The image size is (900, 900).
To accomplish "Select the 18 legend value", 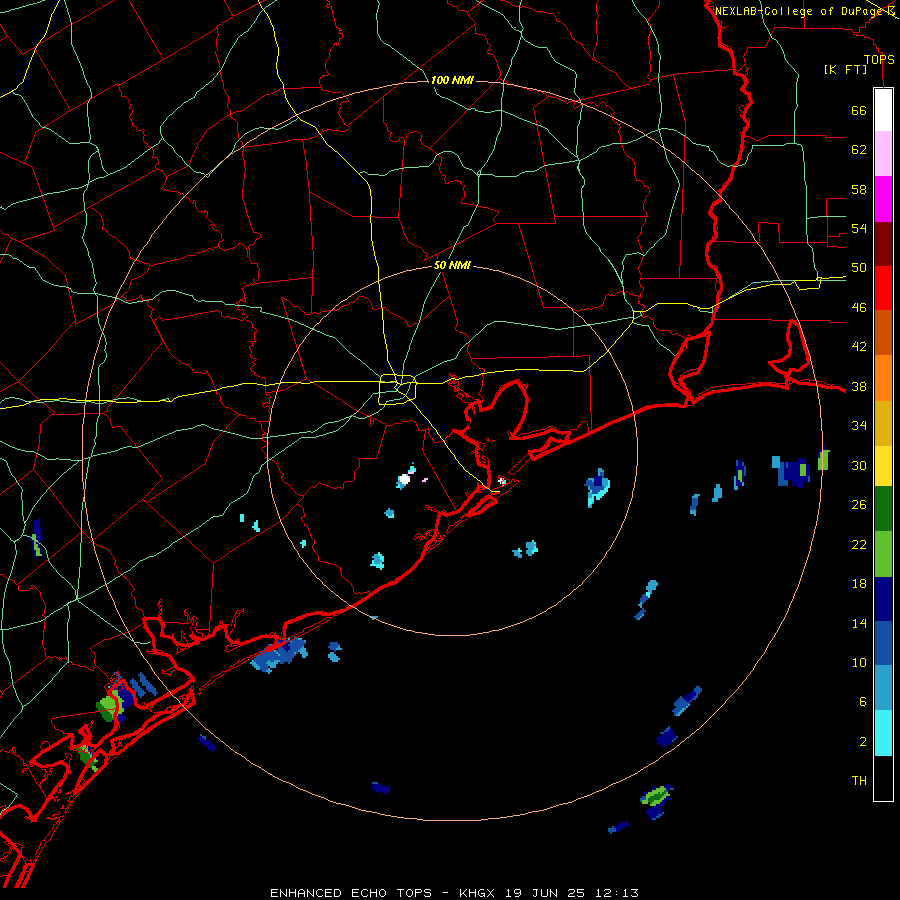I will pyautogui.click(x=859, y=584).
